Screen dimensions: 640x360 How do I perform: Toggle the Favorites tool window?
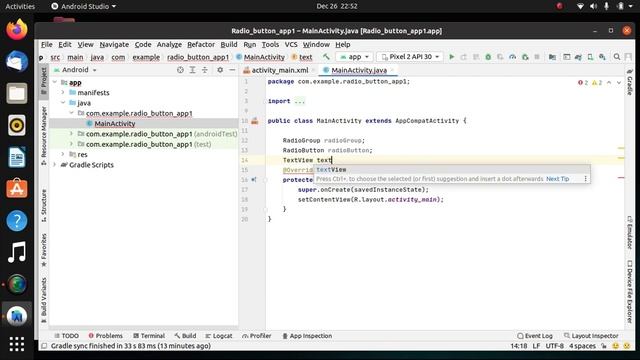pos(44,250)
